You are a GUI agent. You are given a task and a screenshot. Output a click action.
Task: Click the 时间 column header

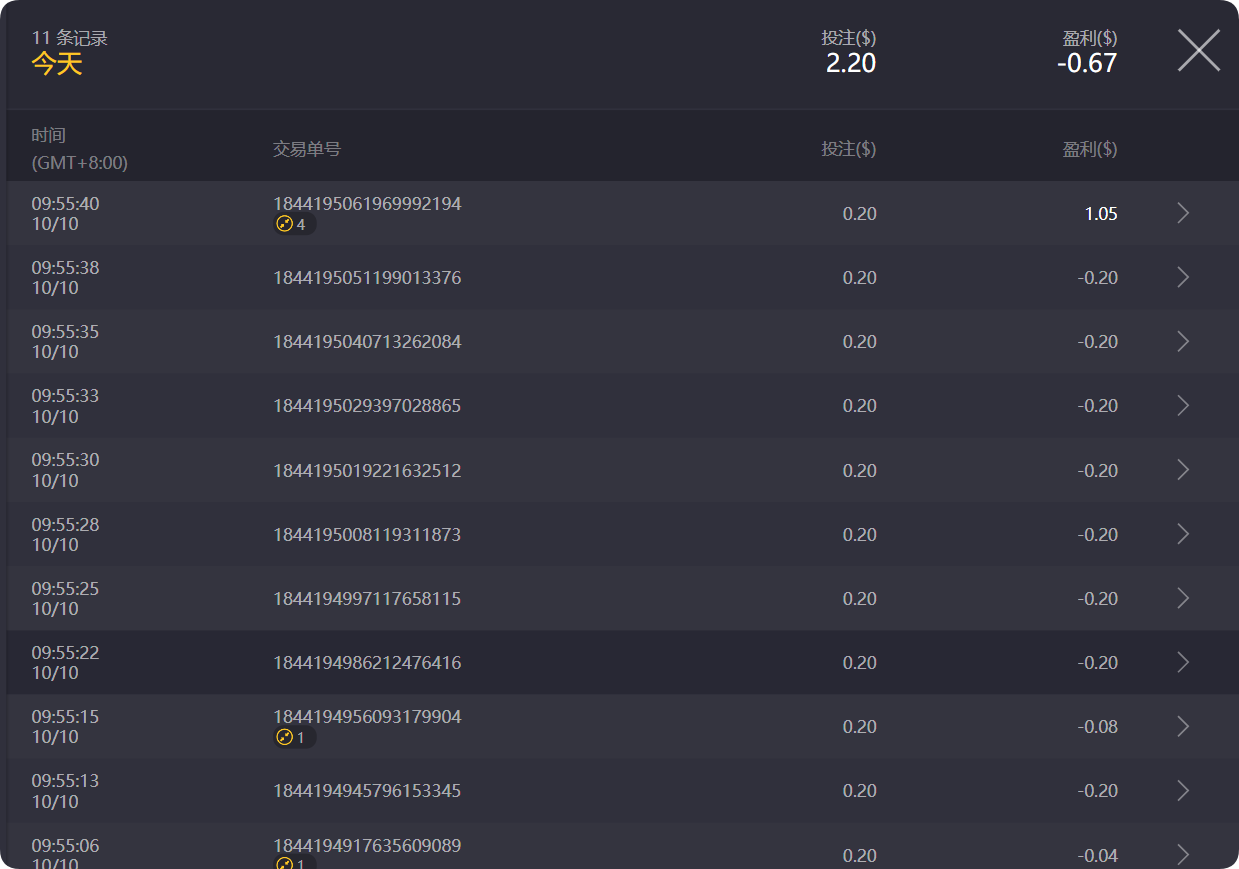pos(49,136)
